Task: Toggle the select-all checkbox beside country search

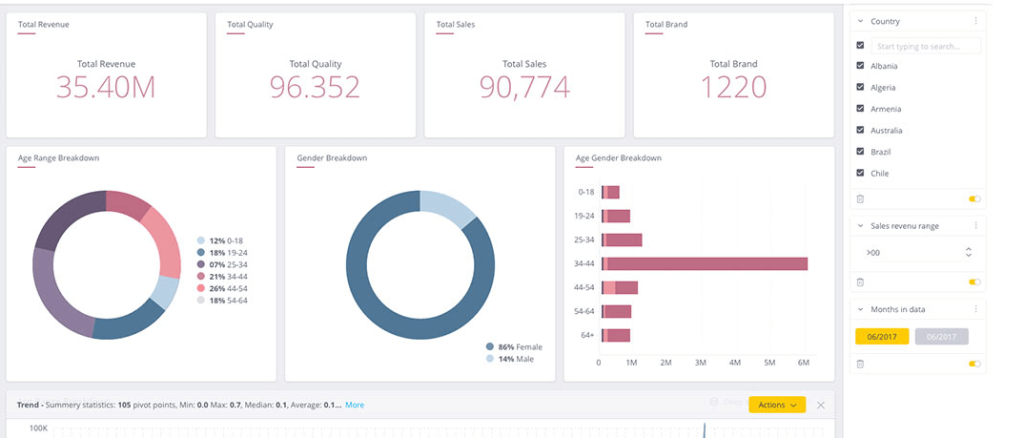Action: tap(860, 46)
